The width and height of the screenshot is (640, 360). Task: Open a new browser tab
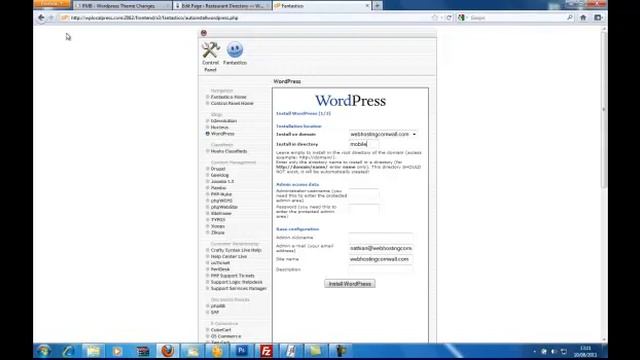[x=377, y=6]
